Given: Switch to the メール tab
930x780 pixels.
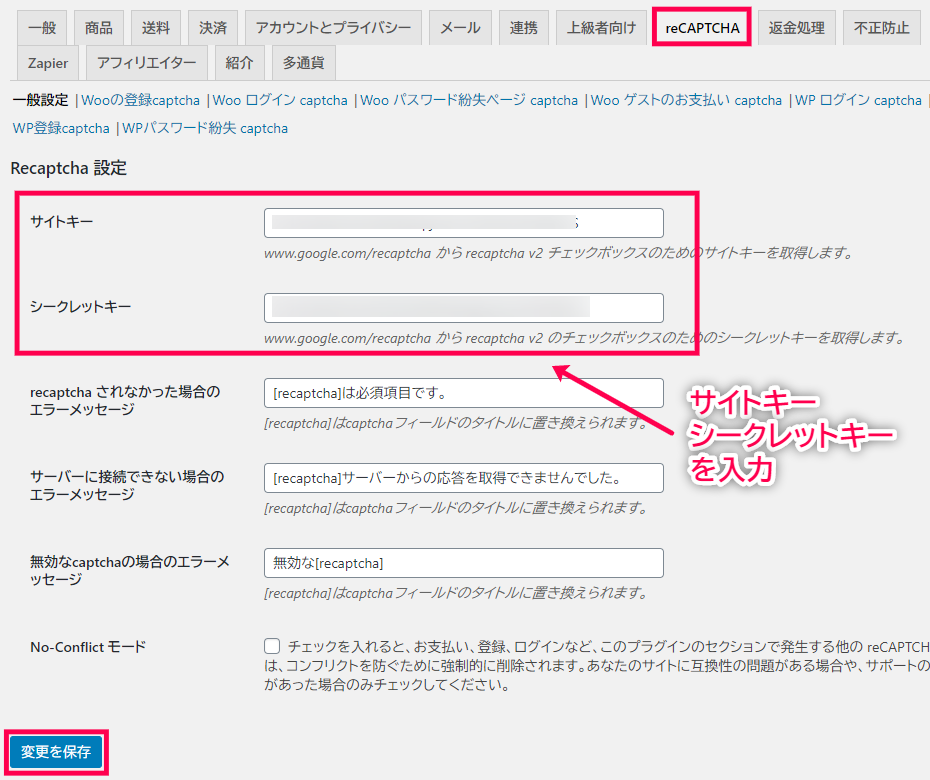Looking at the screenshot, I should pos(460,28).
